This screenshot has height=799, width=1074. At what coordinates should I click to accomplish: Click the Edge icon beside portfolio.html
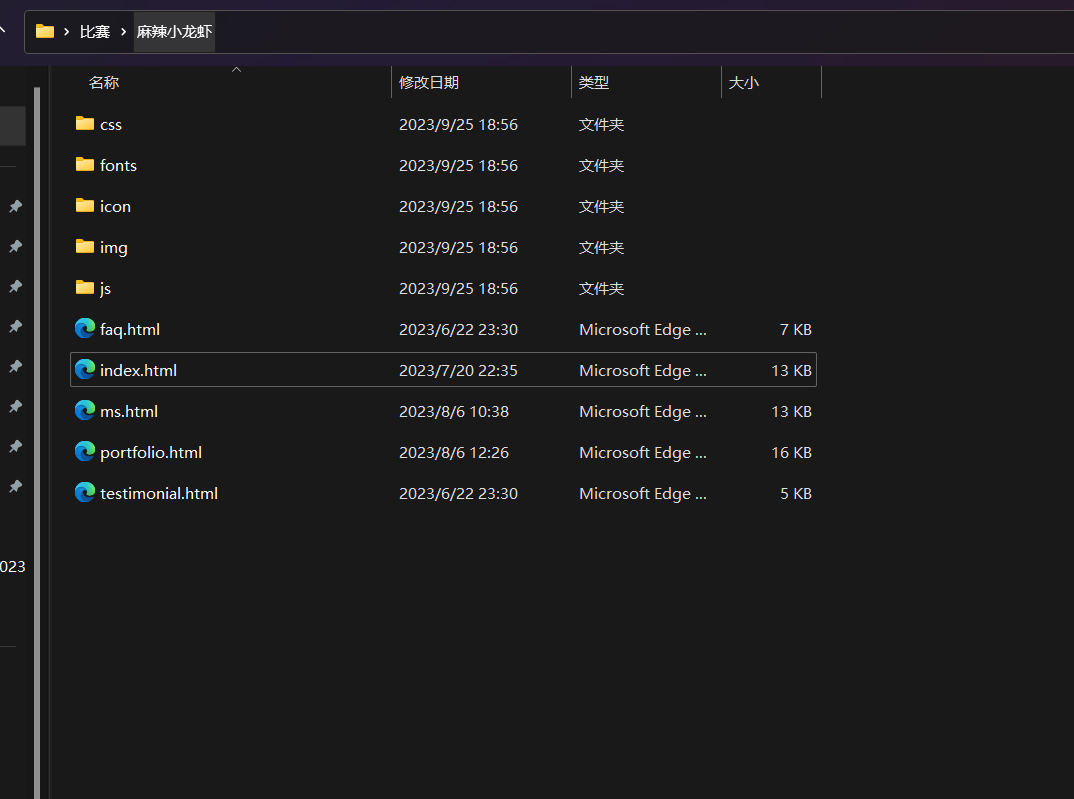pos(85,452)
